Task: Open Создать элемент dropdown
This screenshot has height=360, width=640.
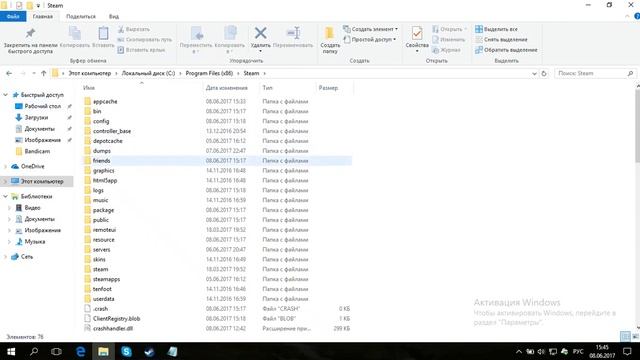Action: click(371, 29)
